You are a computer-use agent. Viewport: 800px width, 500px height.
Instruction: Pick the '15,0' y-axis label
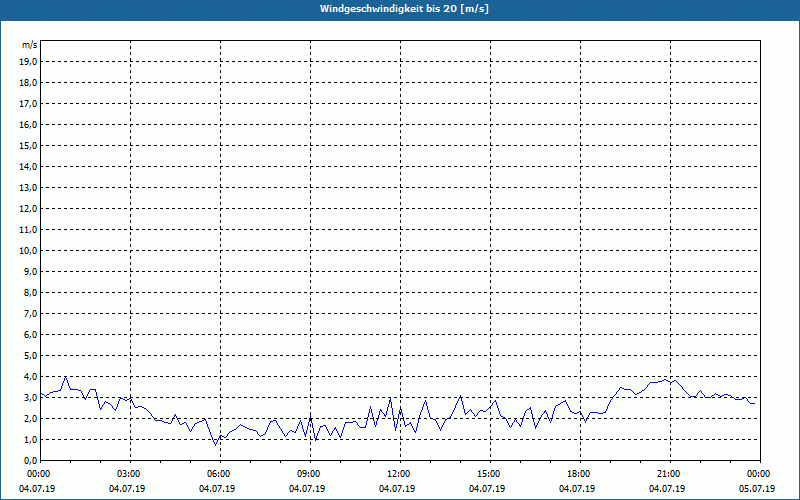point(28,145)
